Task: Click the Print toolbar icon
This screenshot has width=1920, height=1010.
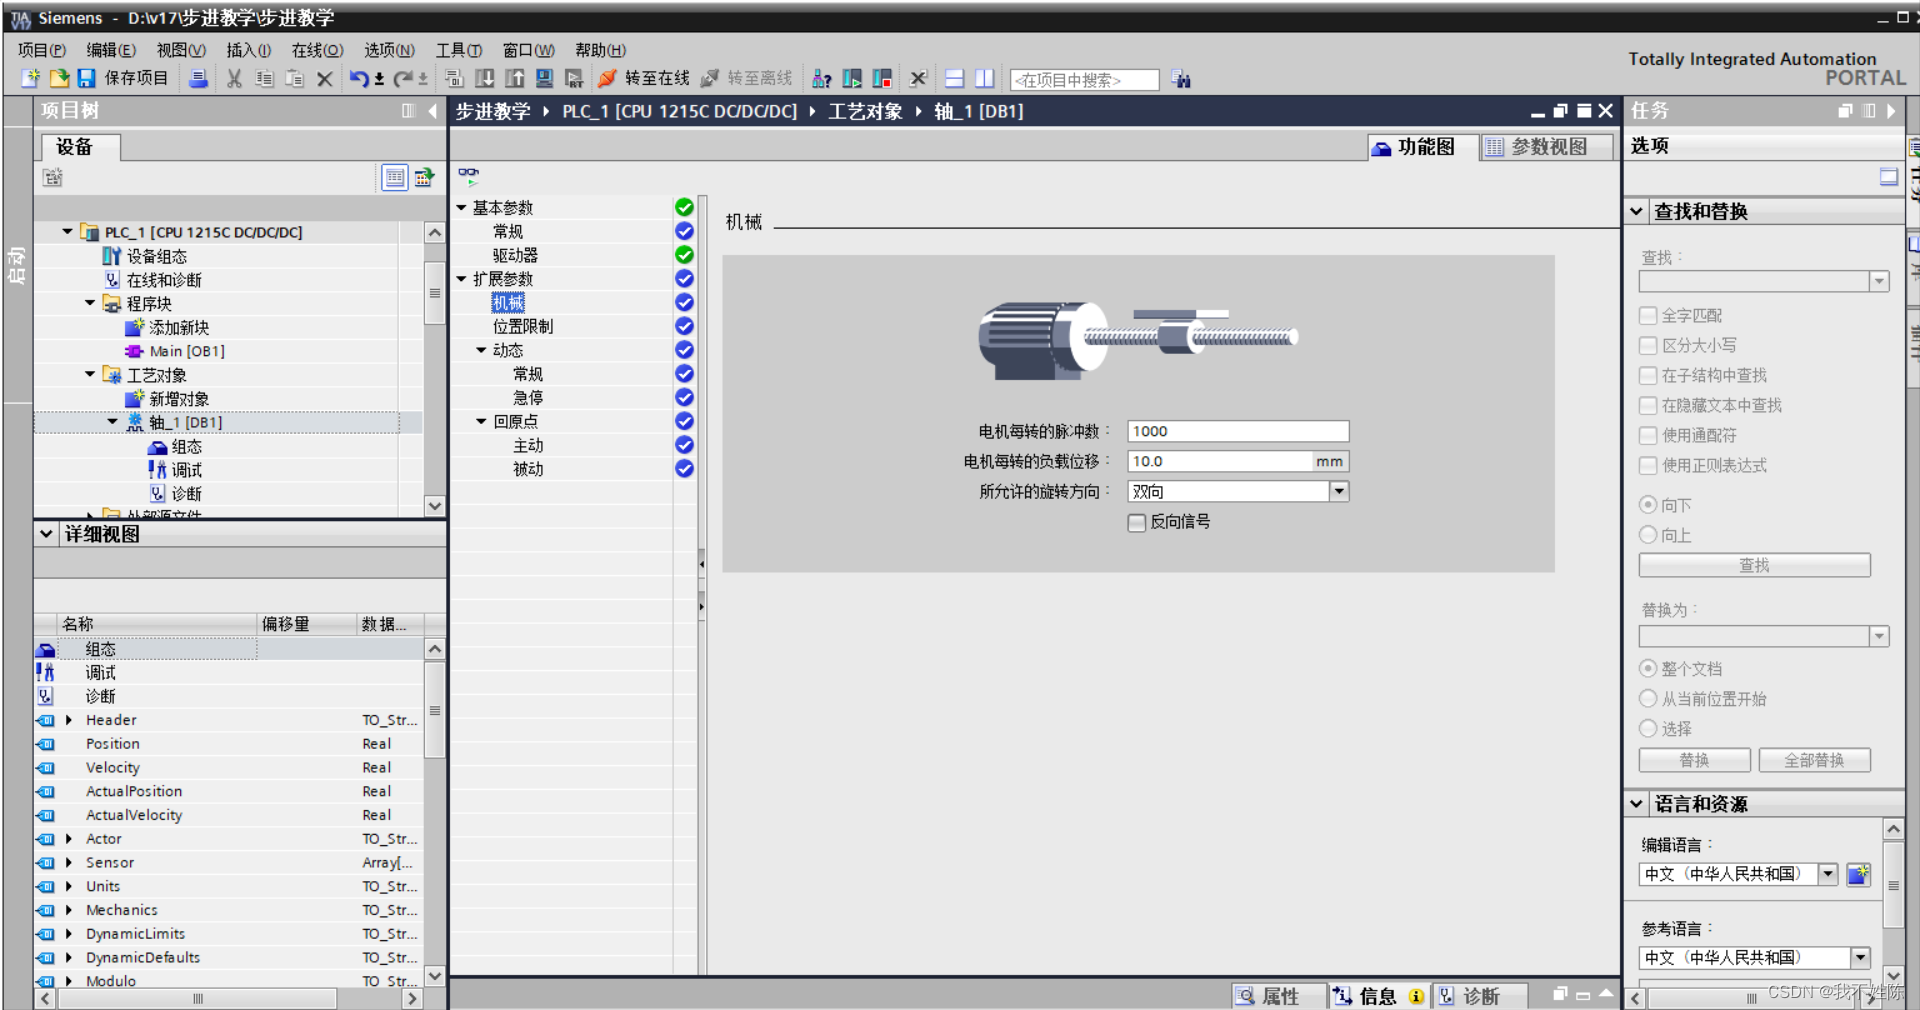Action: [x=198, y=79]
